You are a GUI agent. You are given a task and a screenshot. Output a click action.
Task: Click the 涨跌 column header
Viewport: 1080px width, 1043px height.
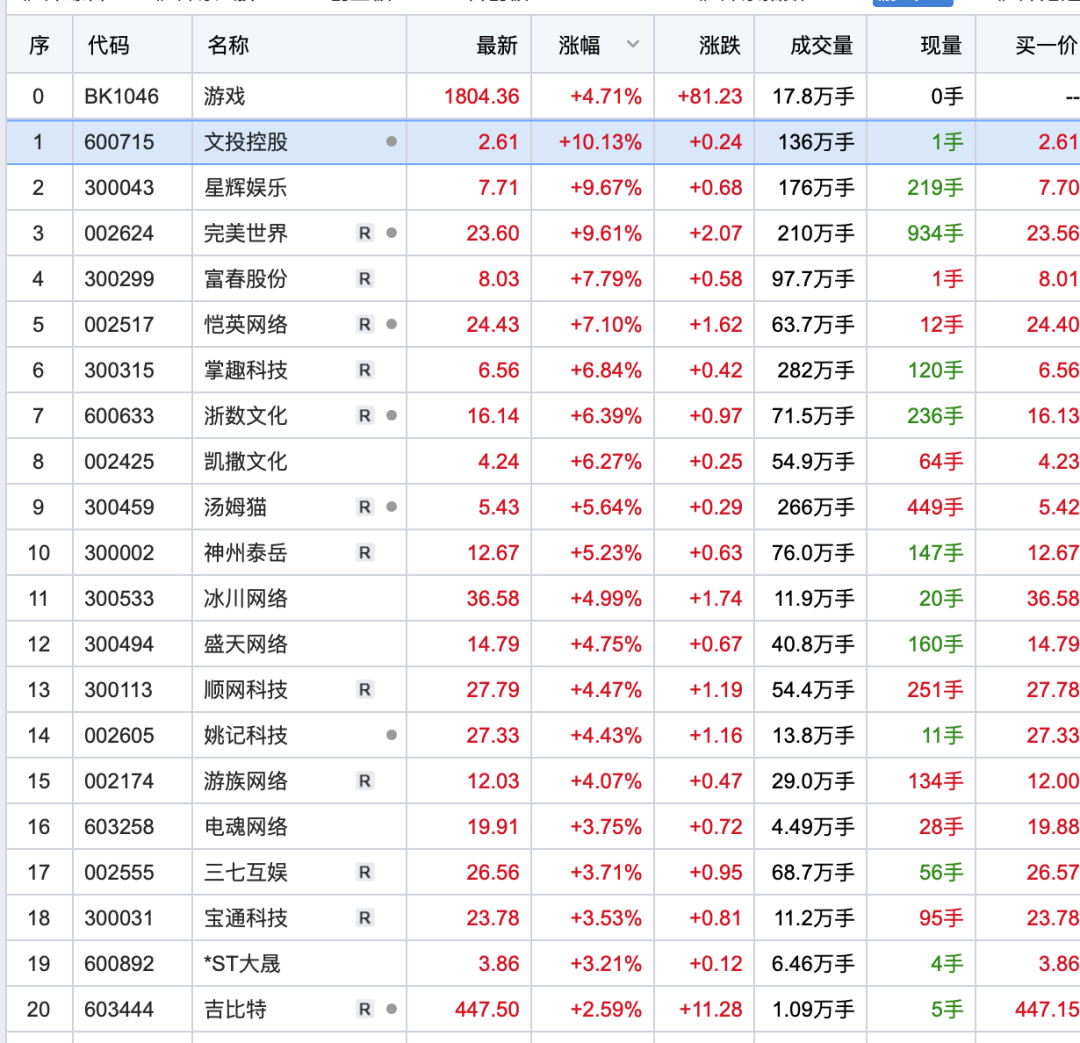pos(720,45)
